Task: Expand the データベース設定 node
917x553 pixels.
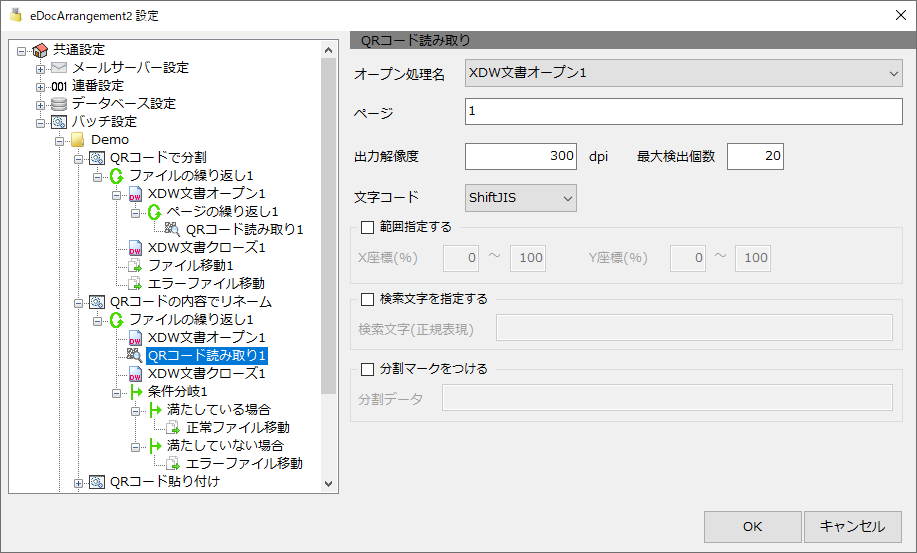Action: [x=40, y=105]
